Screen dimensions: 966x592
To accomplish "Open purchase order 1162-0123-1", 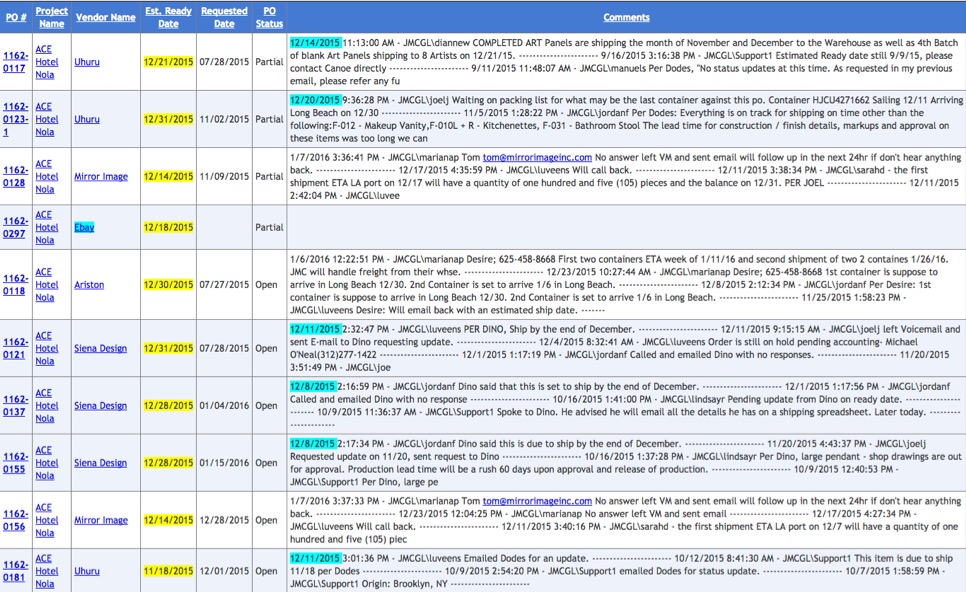I will (x=15, y=119).
